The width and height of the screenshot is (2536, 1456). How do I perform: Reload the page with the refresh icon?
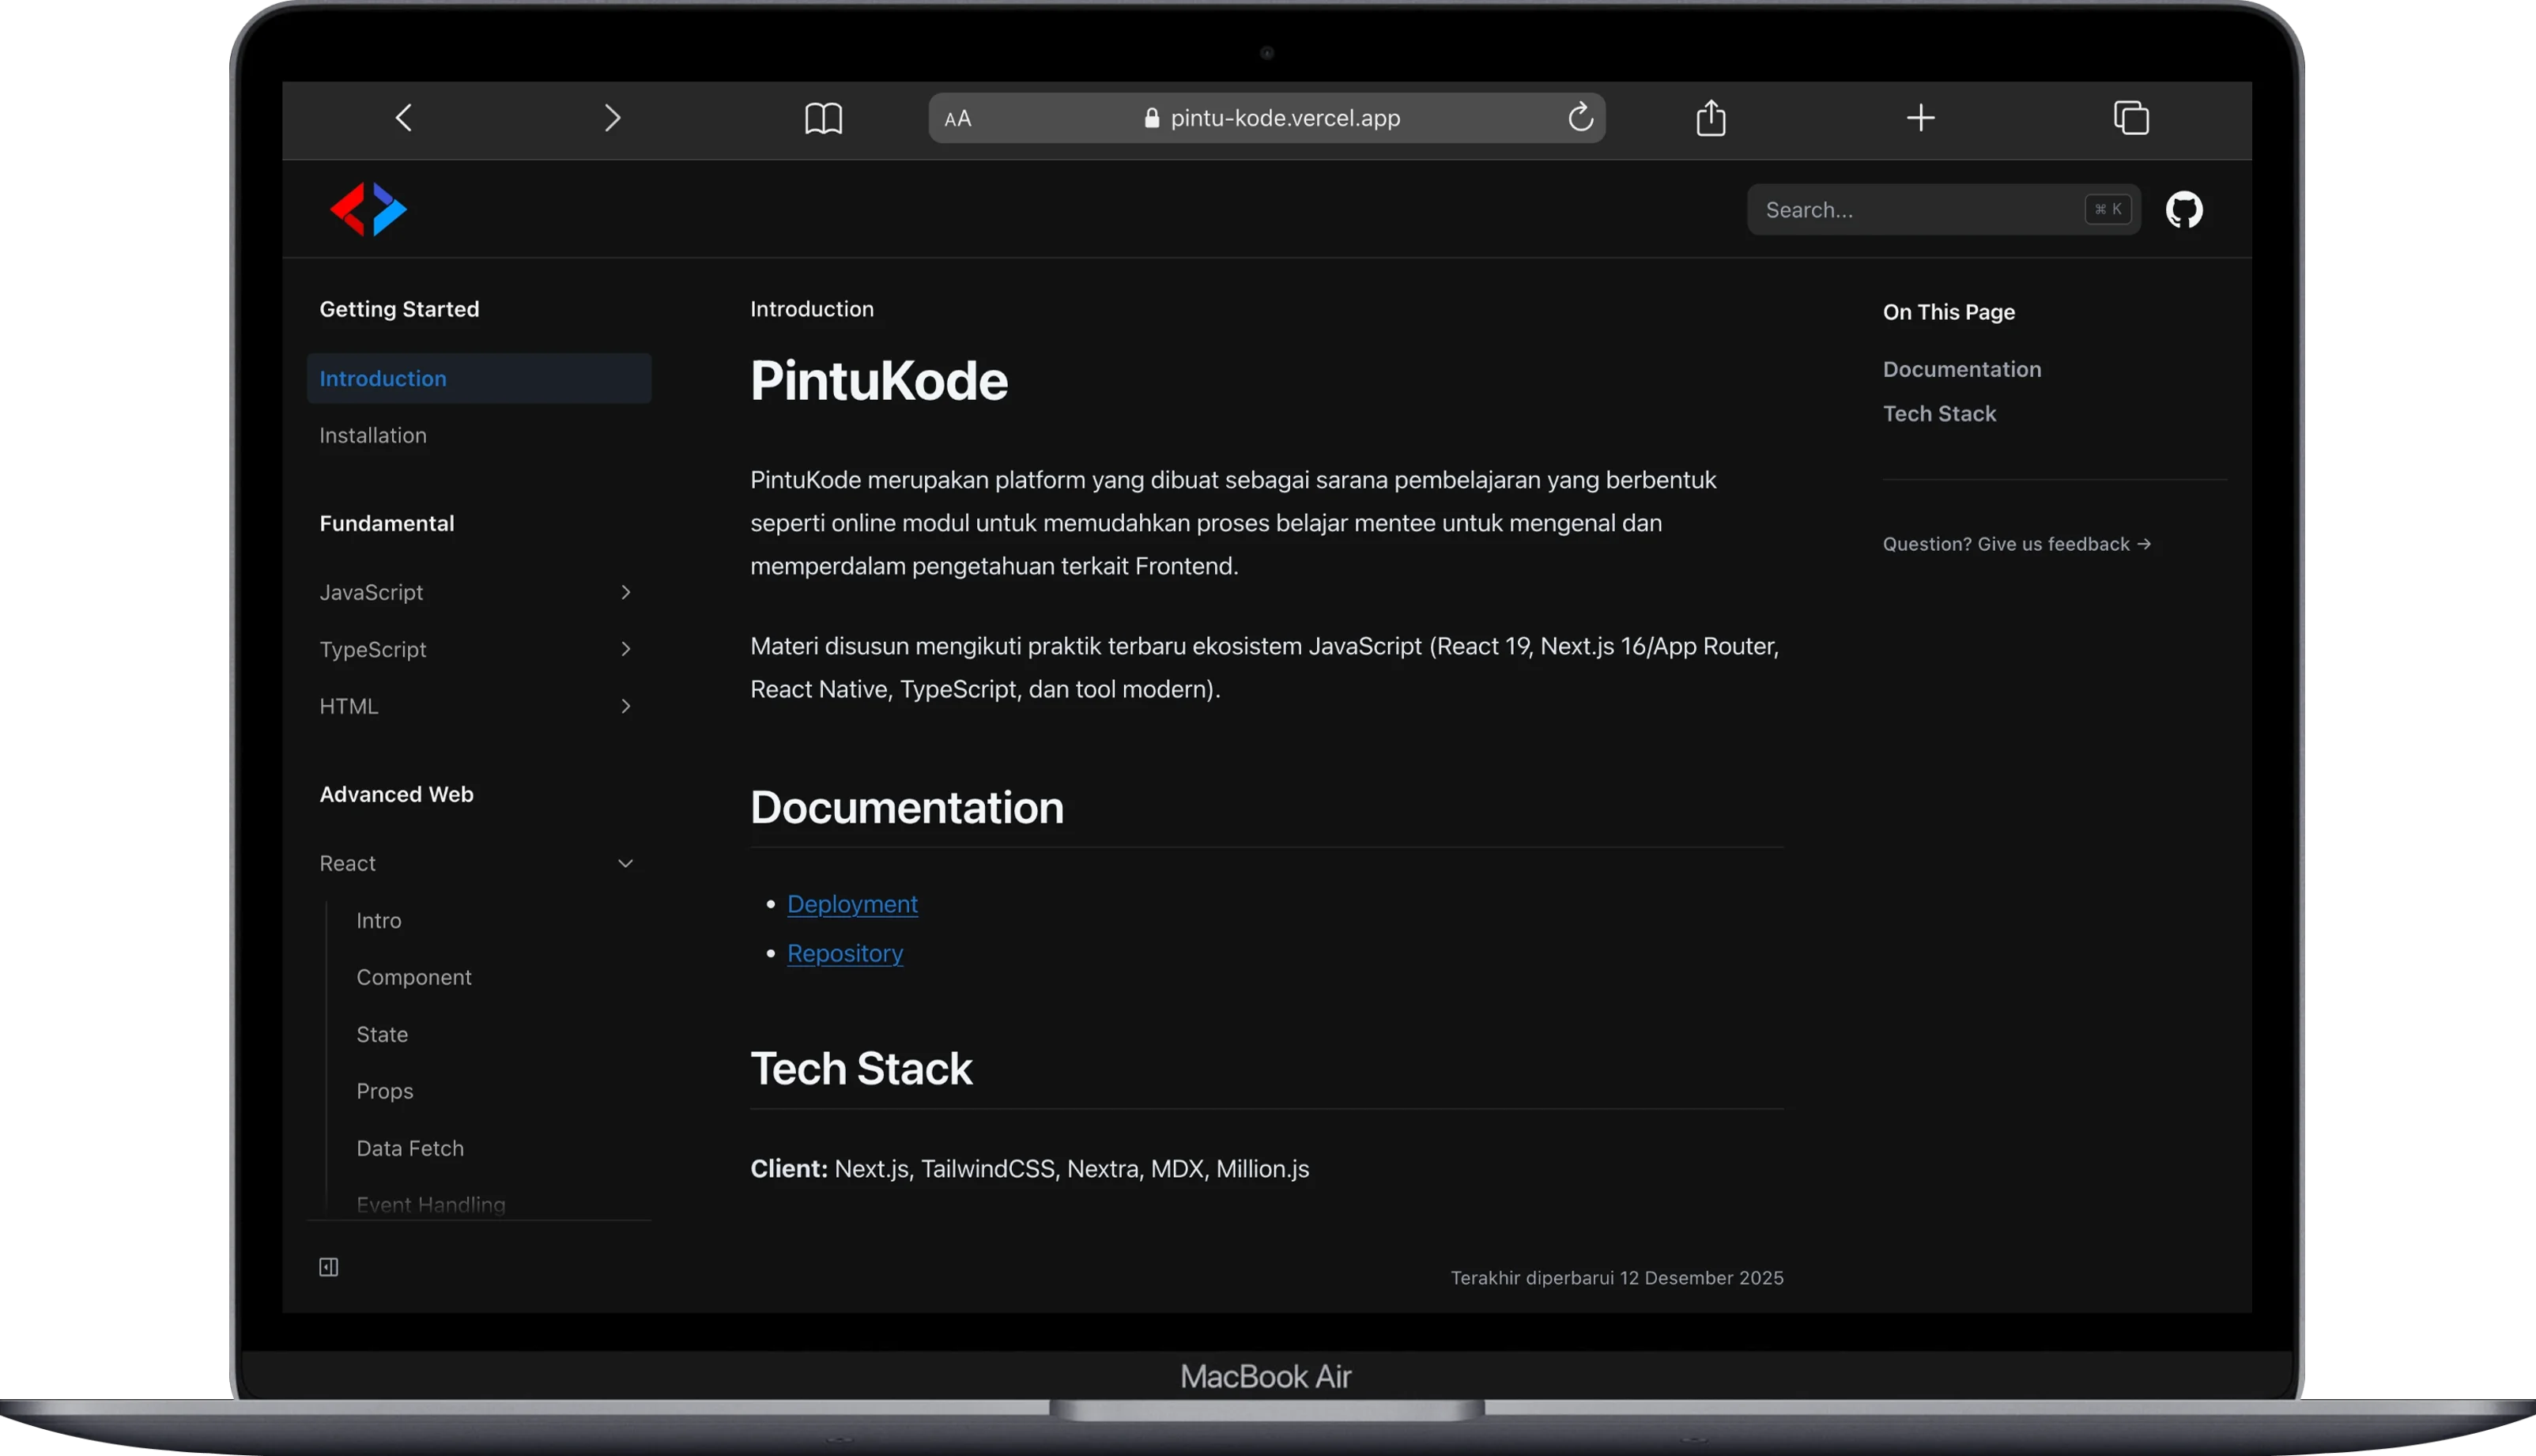(x=1580, y=117)
